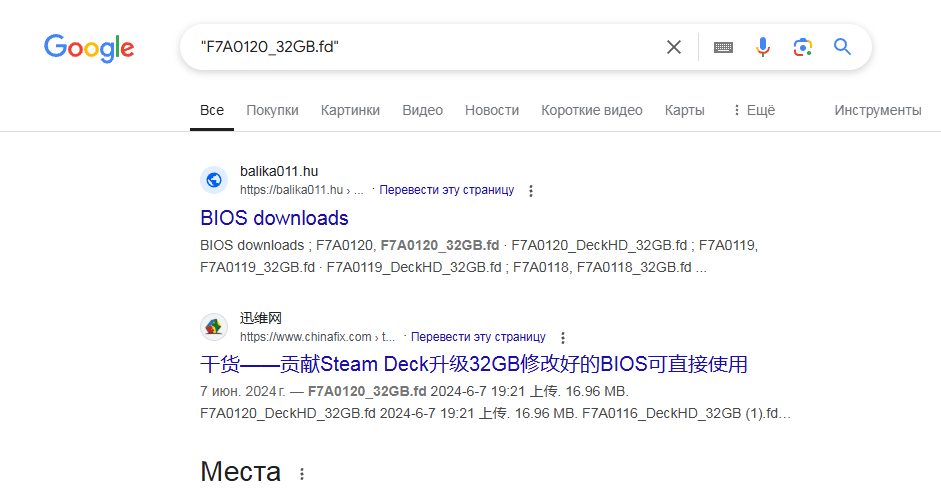The height and width of the screenshot is (490, 941).
Task: Translate the chinafix.com result page
Action: pos(478,337)
